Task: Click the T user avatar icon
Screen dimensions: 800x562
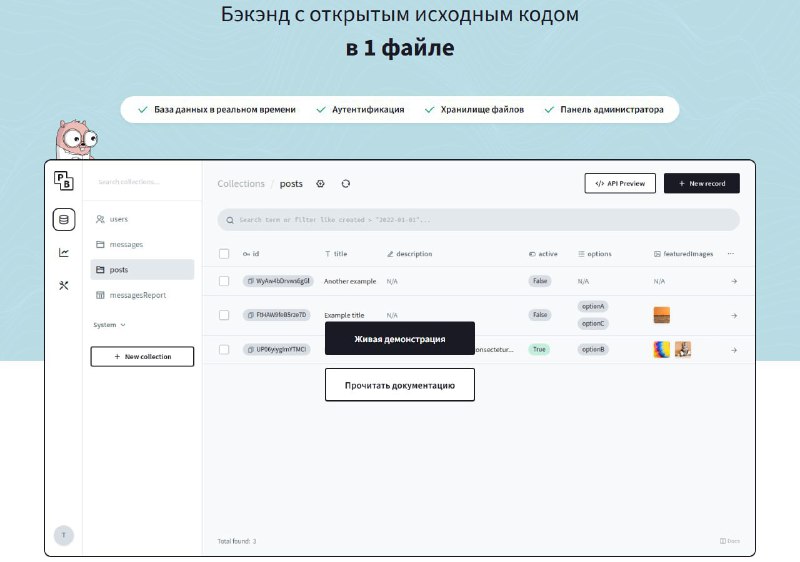Action: pos(64,535)
